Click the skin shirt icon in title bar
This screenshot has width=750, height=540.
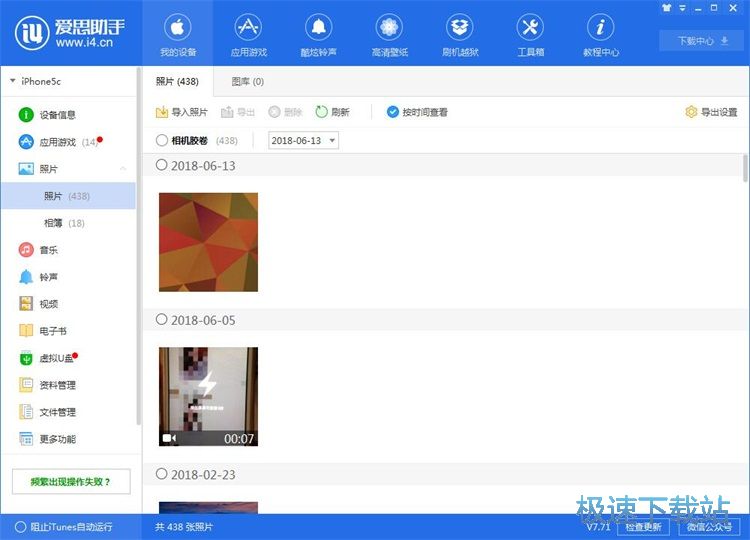point(667,8)
